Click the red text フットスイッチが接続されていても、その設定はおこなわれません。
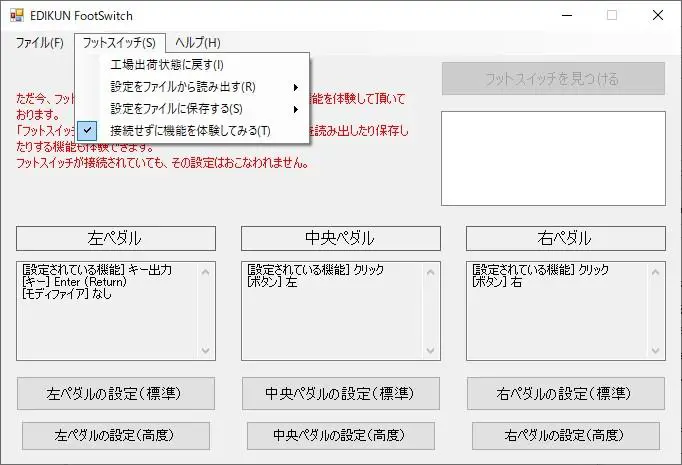 [163, 163]
